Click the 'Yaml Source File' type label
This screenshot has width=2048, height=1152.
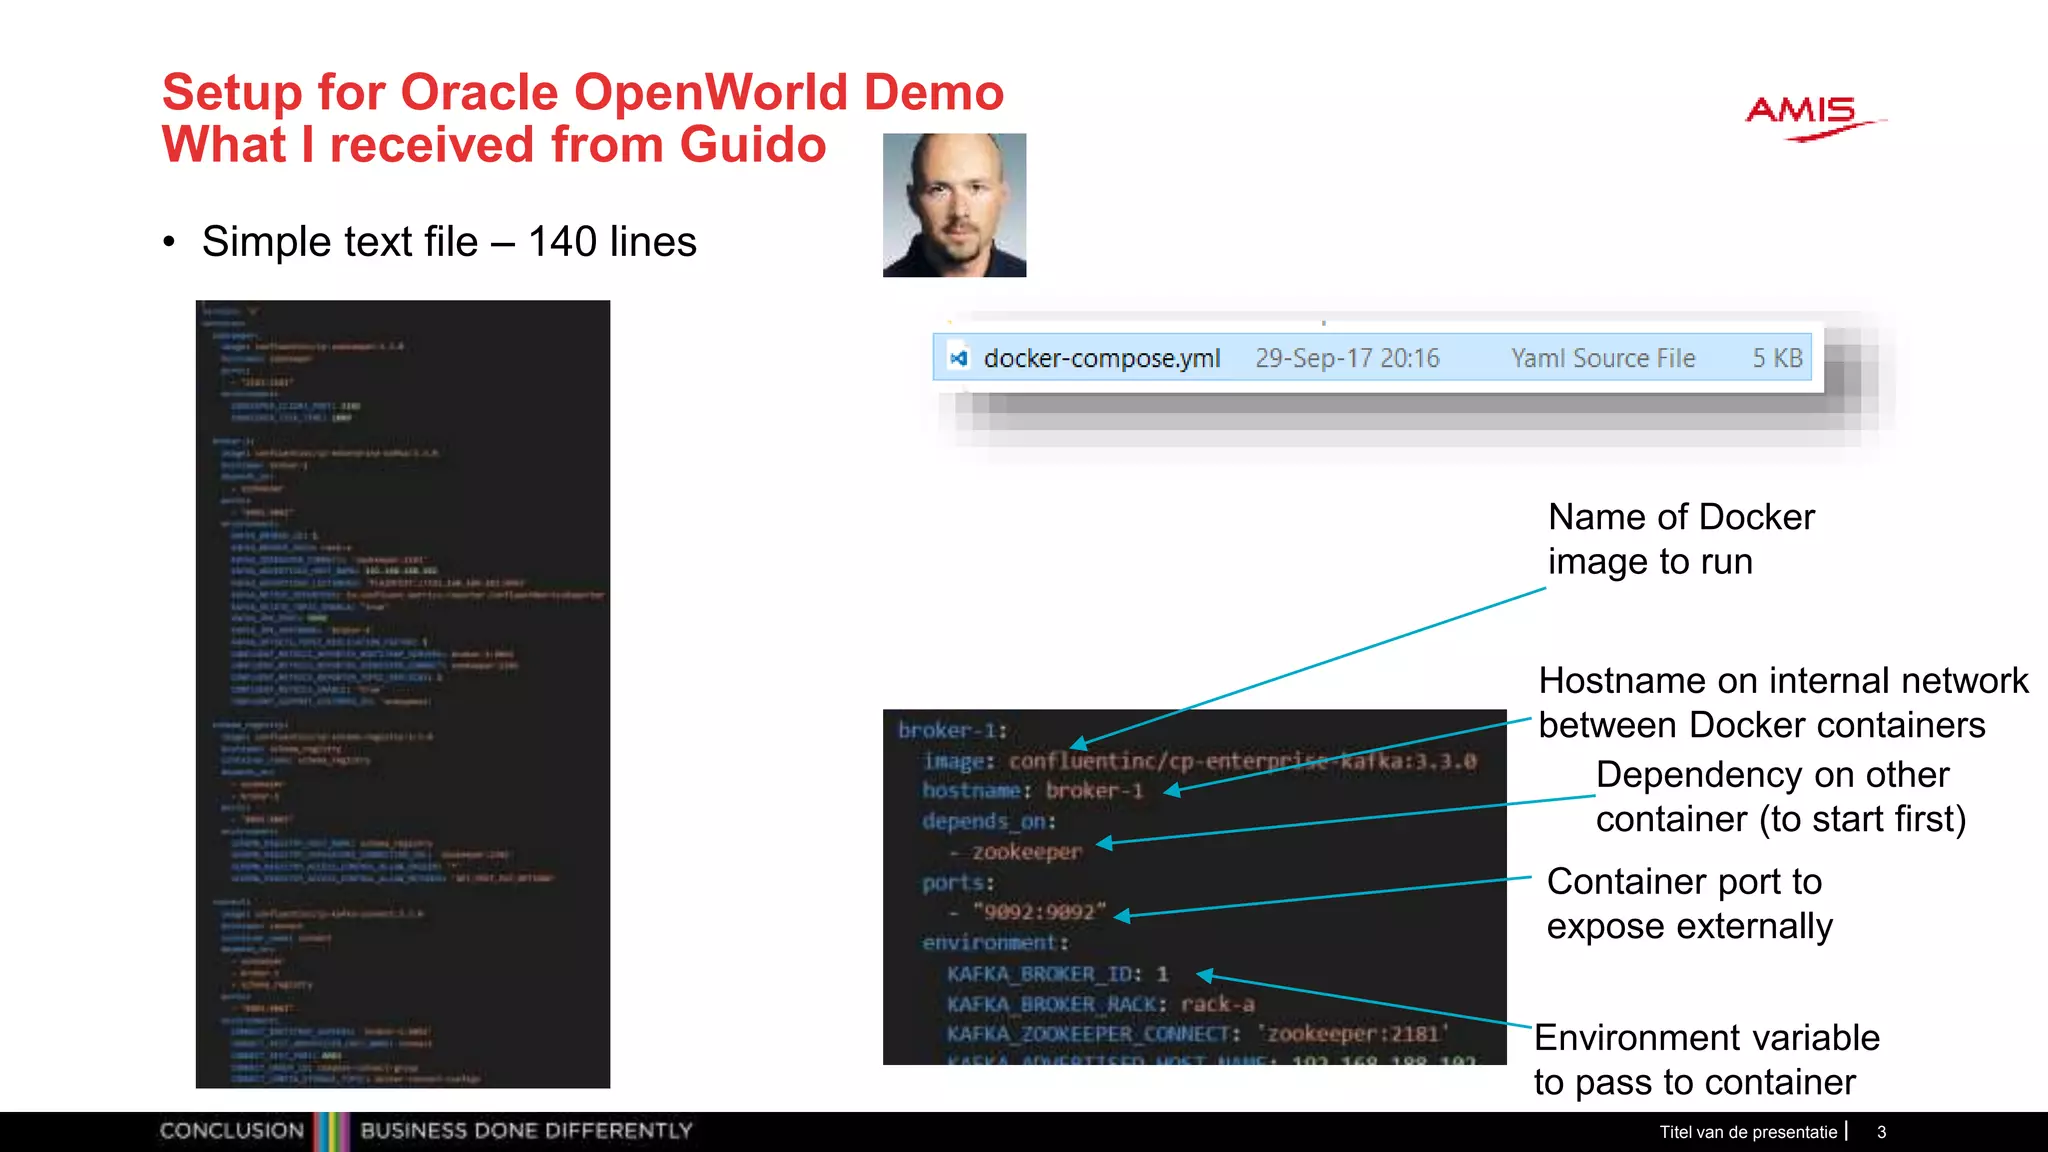tap(1603, 358)
